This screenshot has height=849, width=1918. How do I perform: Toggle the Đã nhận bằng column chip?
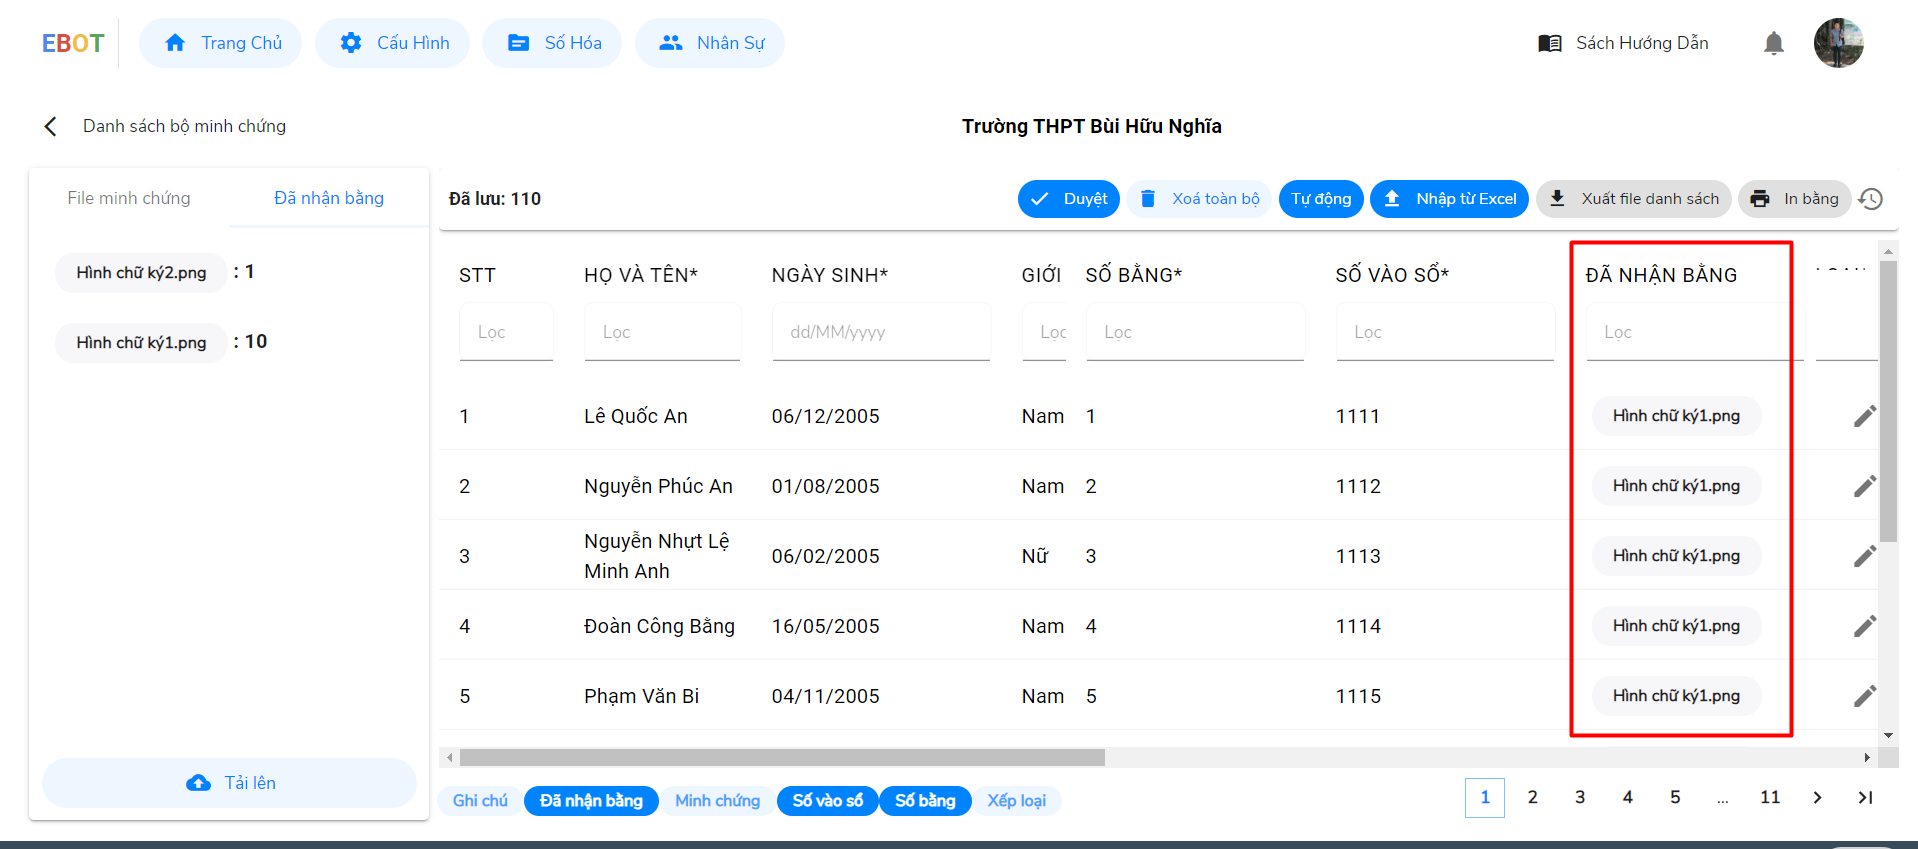click(x=591, y=801)
